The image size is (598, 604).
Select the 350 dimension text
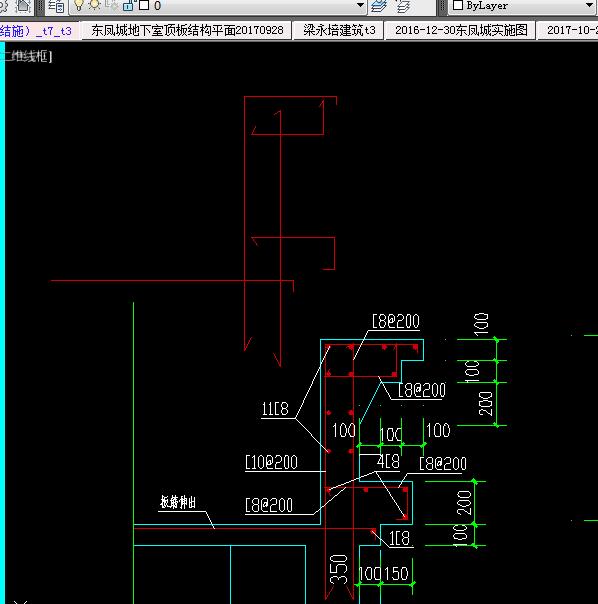[x=339, y=569]
